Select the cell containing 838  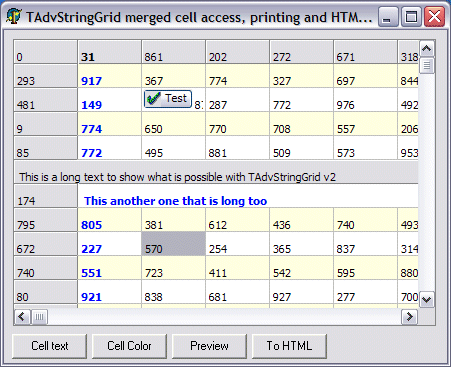174,292
